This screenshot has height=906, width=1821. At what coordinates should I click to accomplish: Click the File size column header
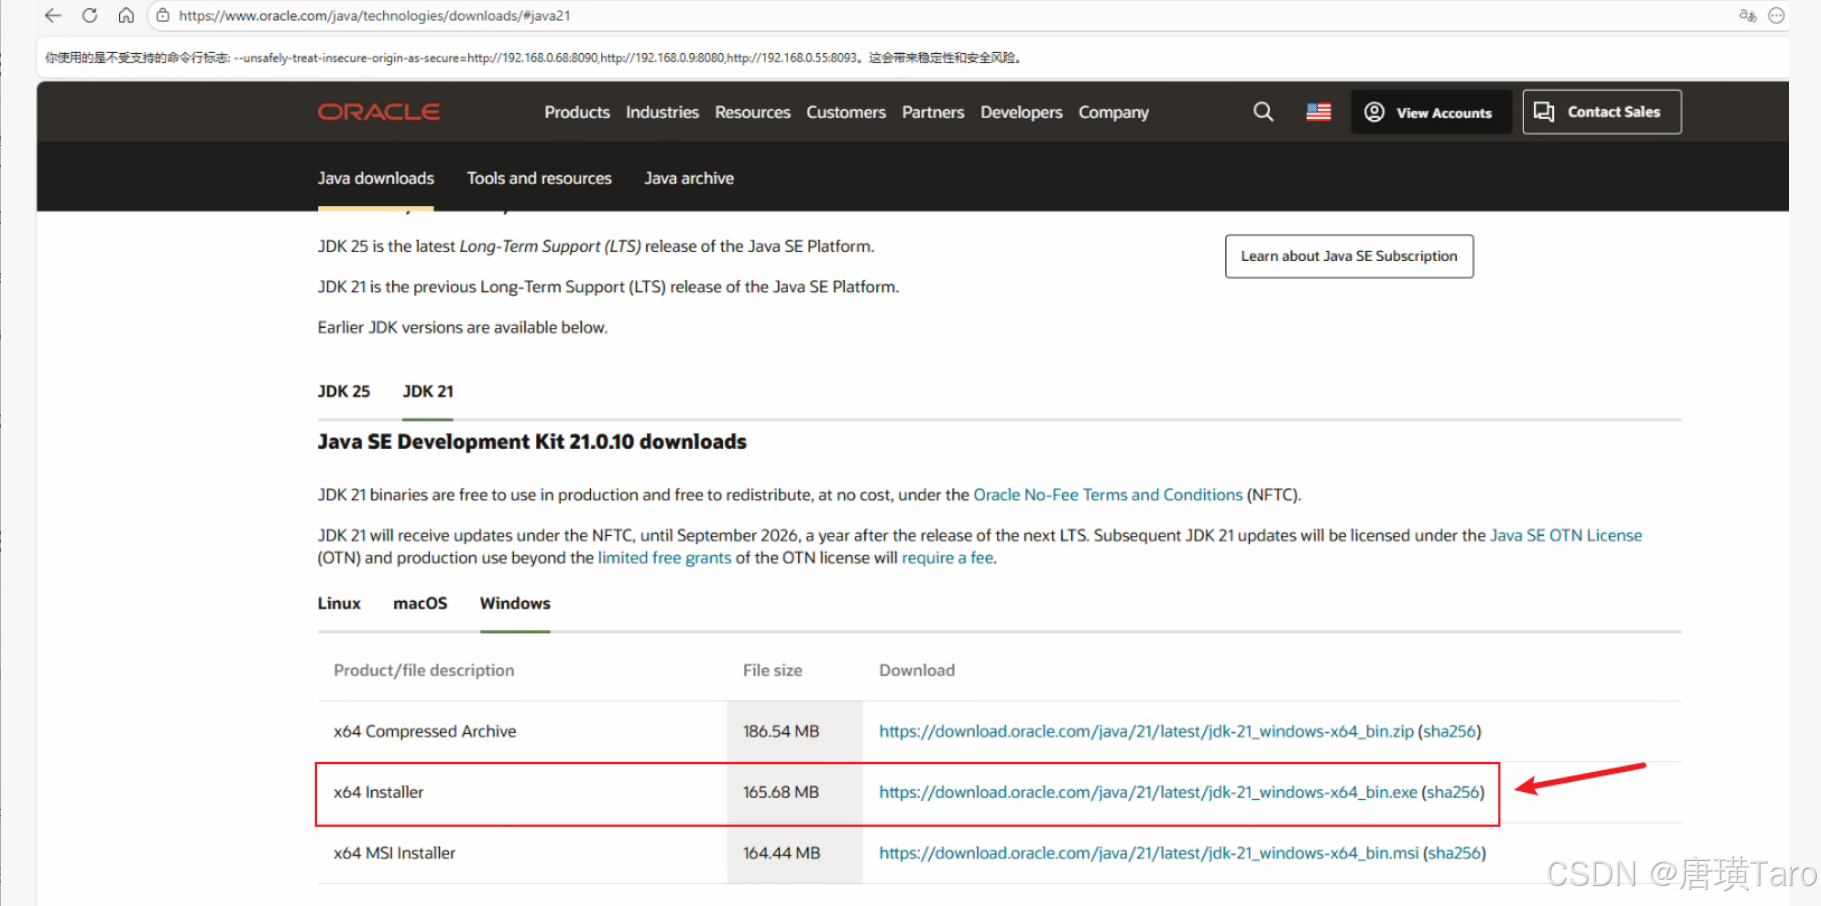click(x=773, y=670)
